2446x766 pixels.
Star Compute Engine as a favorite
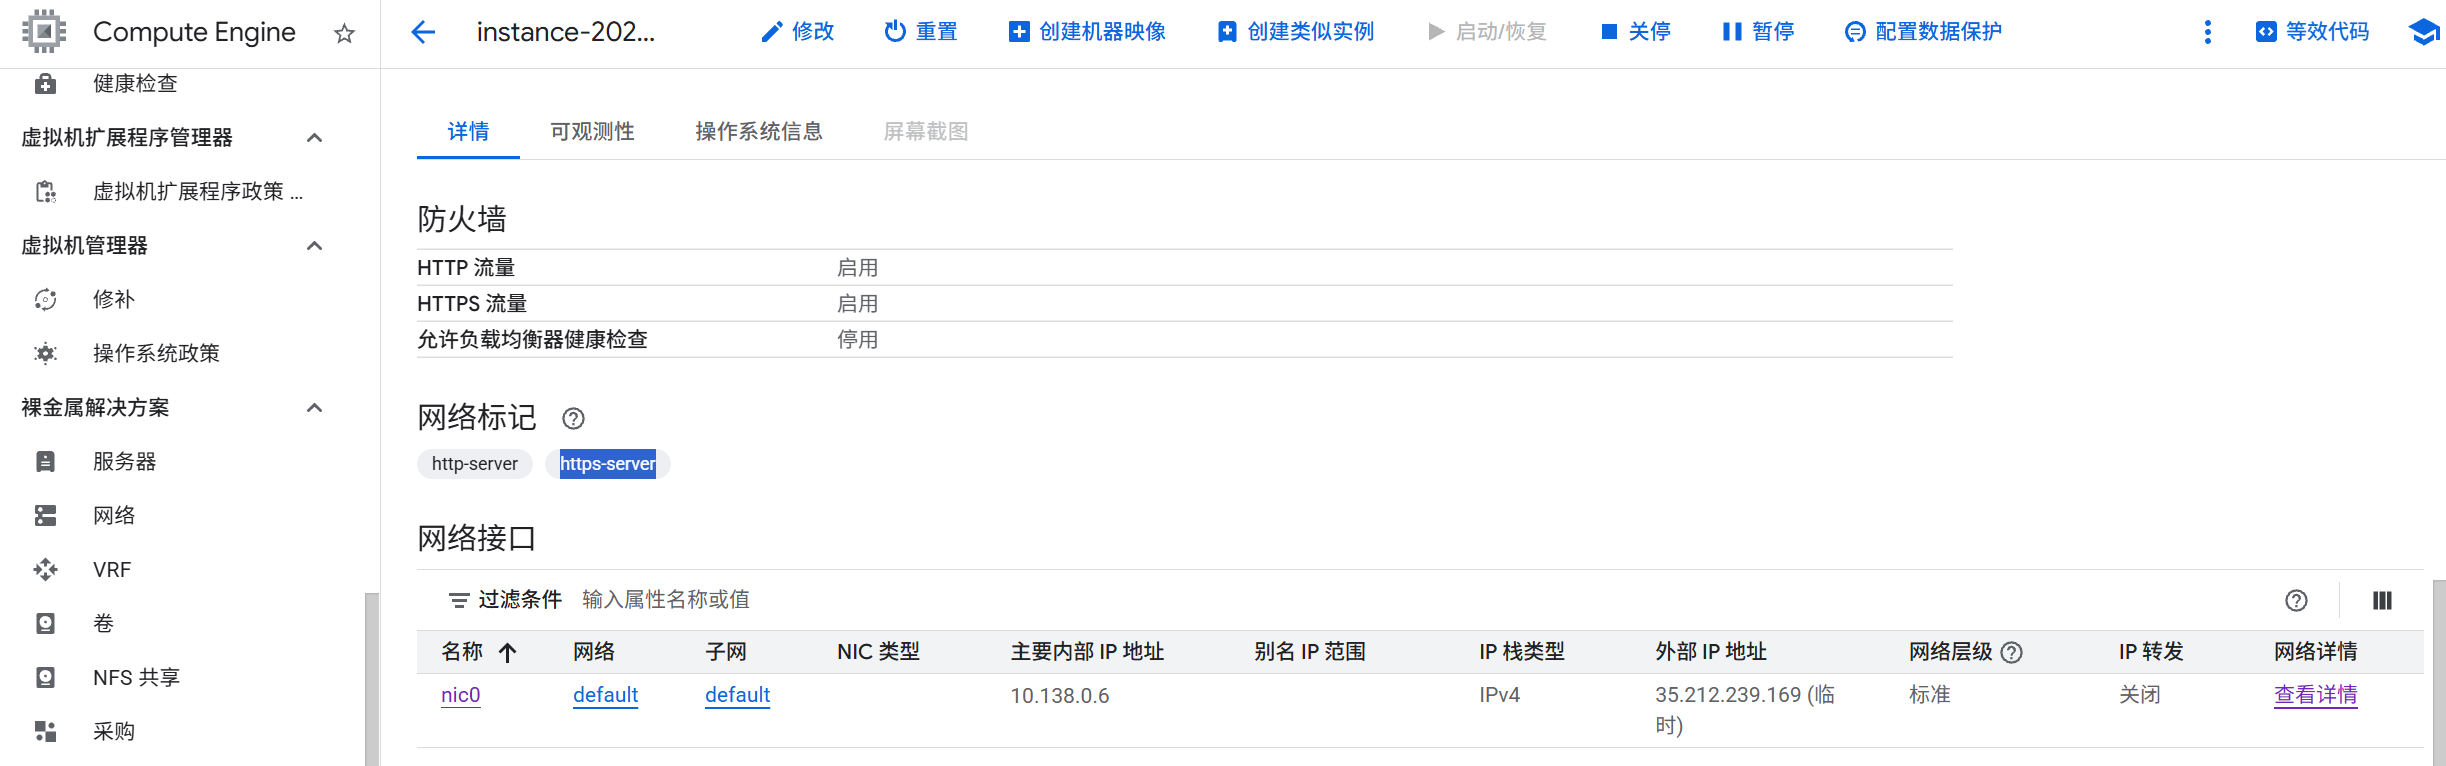click(344, 34)
